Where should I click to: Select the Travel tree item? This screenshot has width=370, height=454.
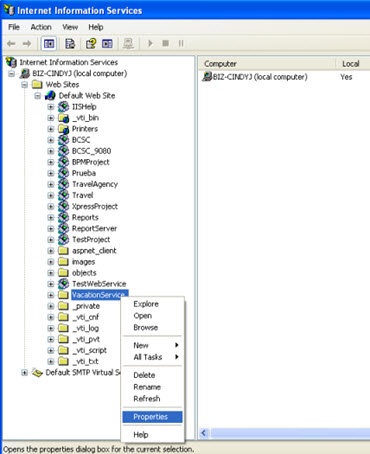click(x=83, y=195)
